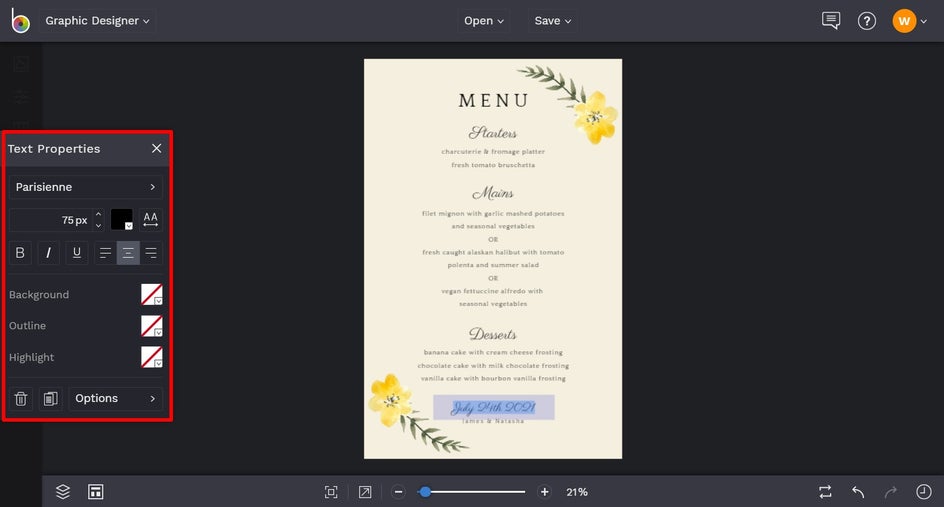Click the 21% zoom value
Viewport: 944px width, 507px height.
tap(577, 492)
